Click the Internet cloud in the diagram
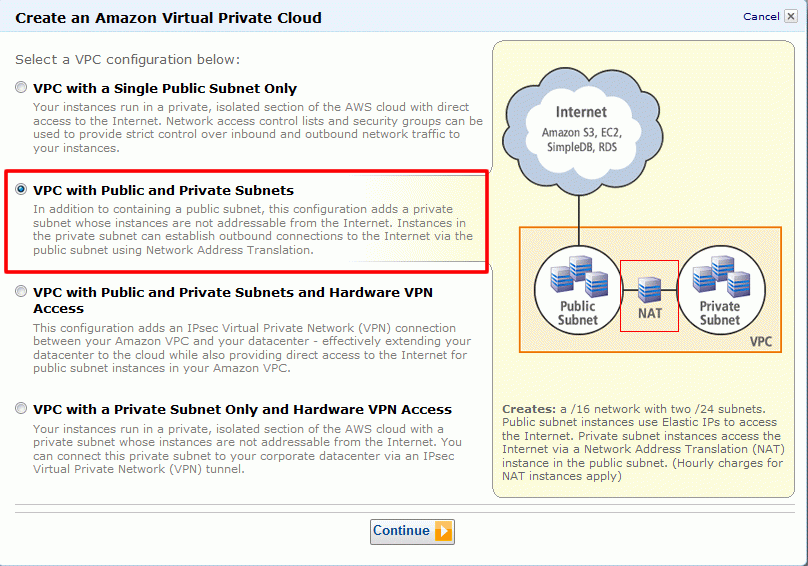This screenshot has width=808, height=566. coord(582,131)
